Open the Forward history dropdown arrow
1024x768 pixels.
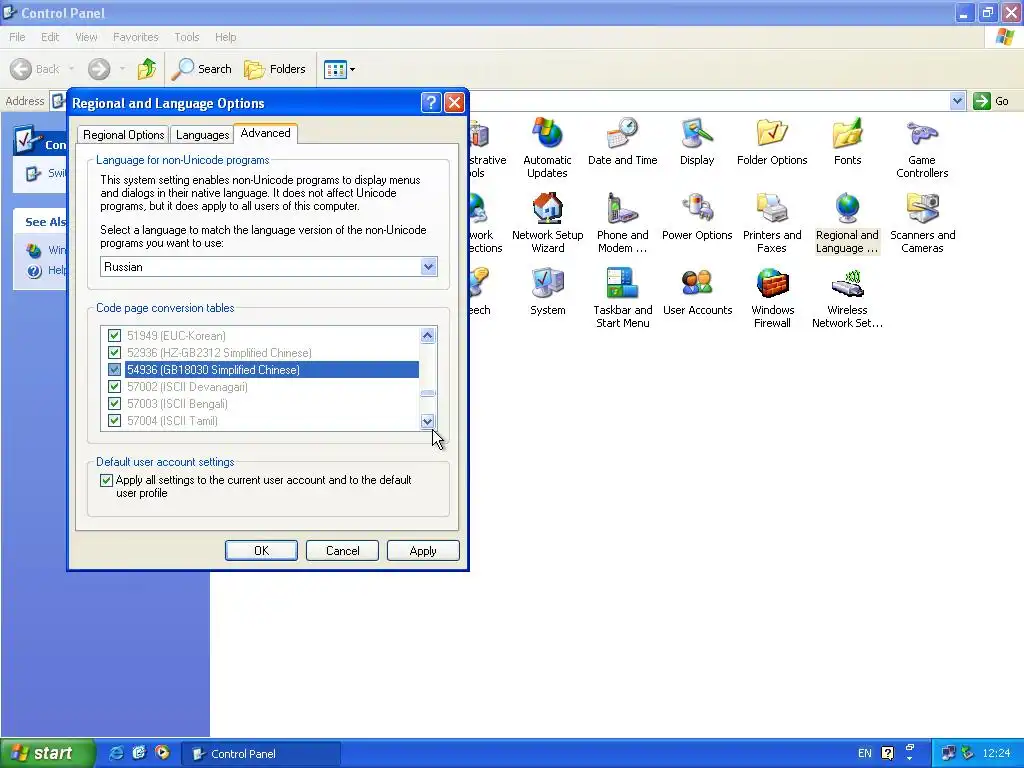click(x=122, y=69)
